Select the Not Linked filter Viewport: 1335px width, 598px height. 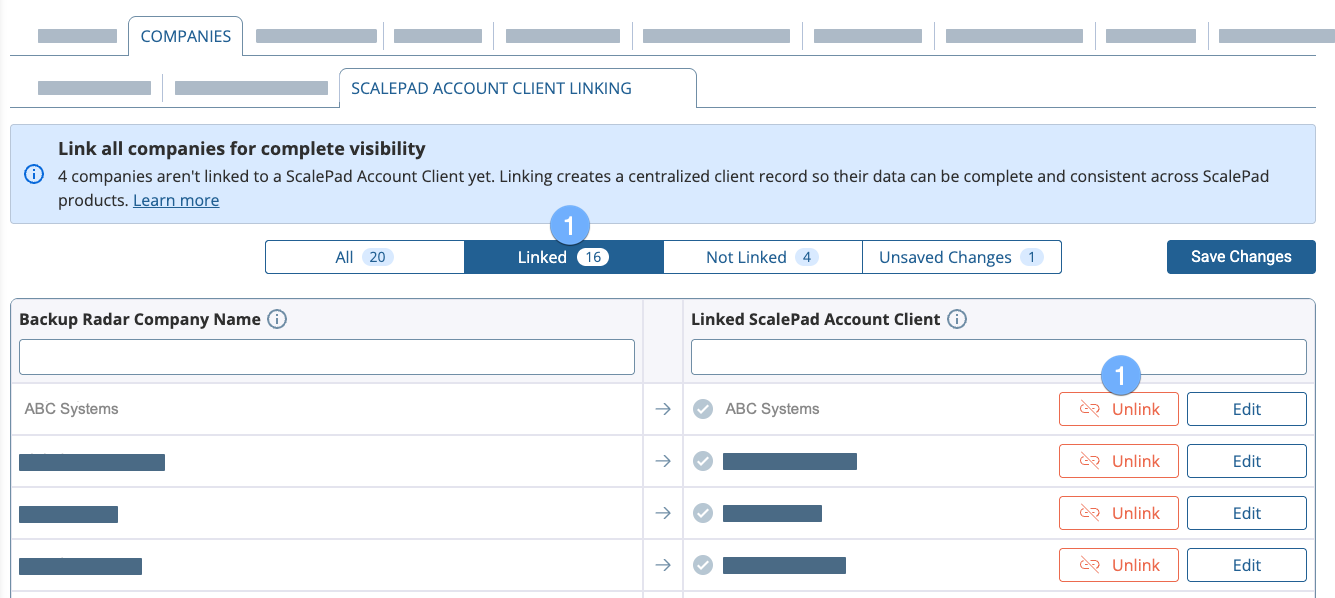[x=762, y=257]
